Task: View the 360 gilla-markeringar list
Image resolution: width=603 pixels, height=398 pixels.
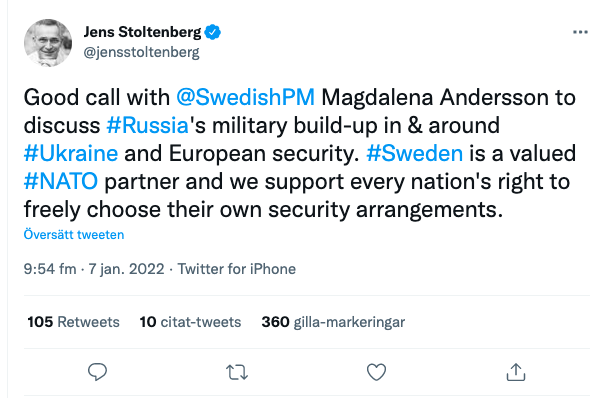Action: [x=333, y=322]
